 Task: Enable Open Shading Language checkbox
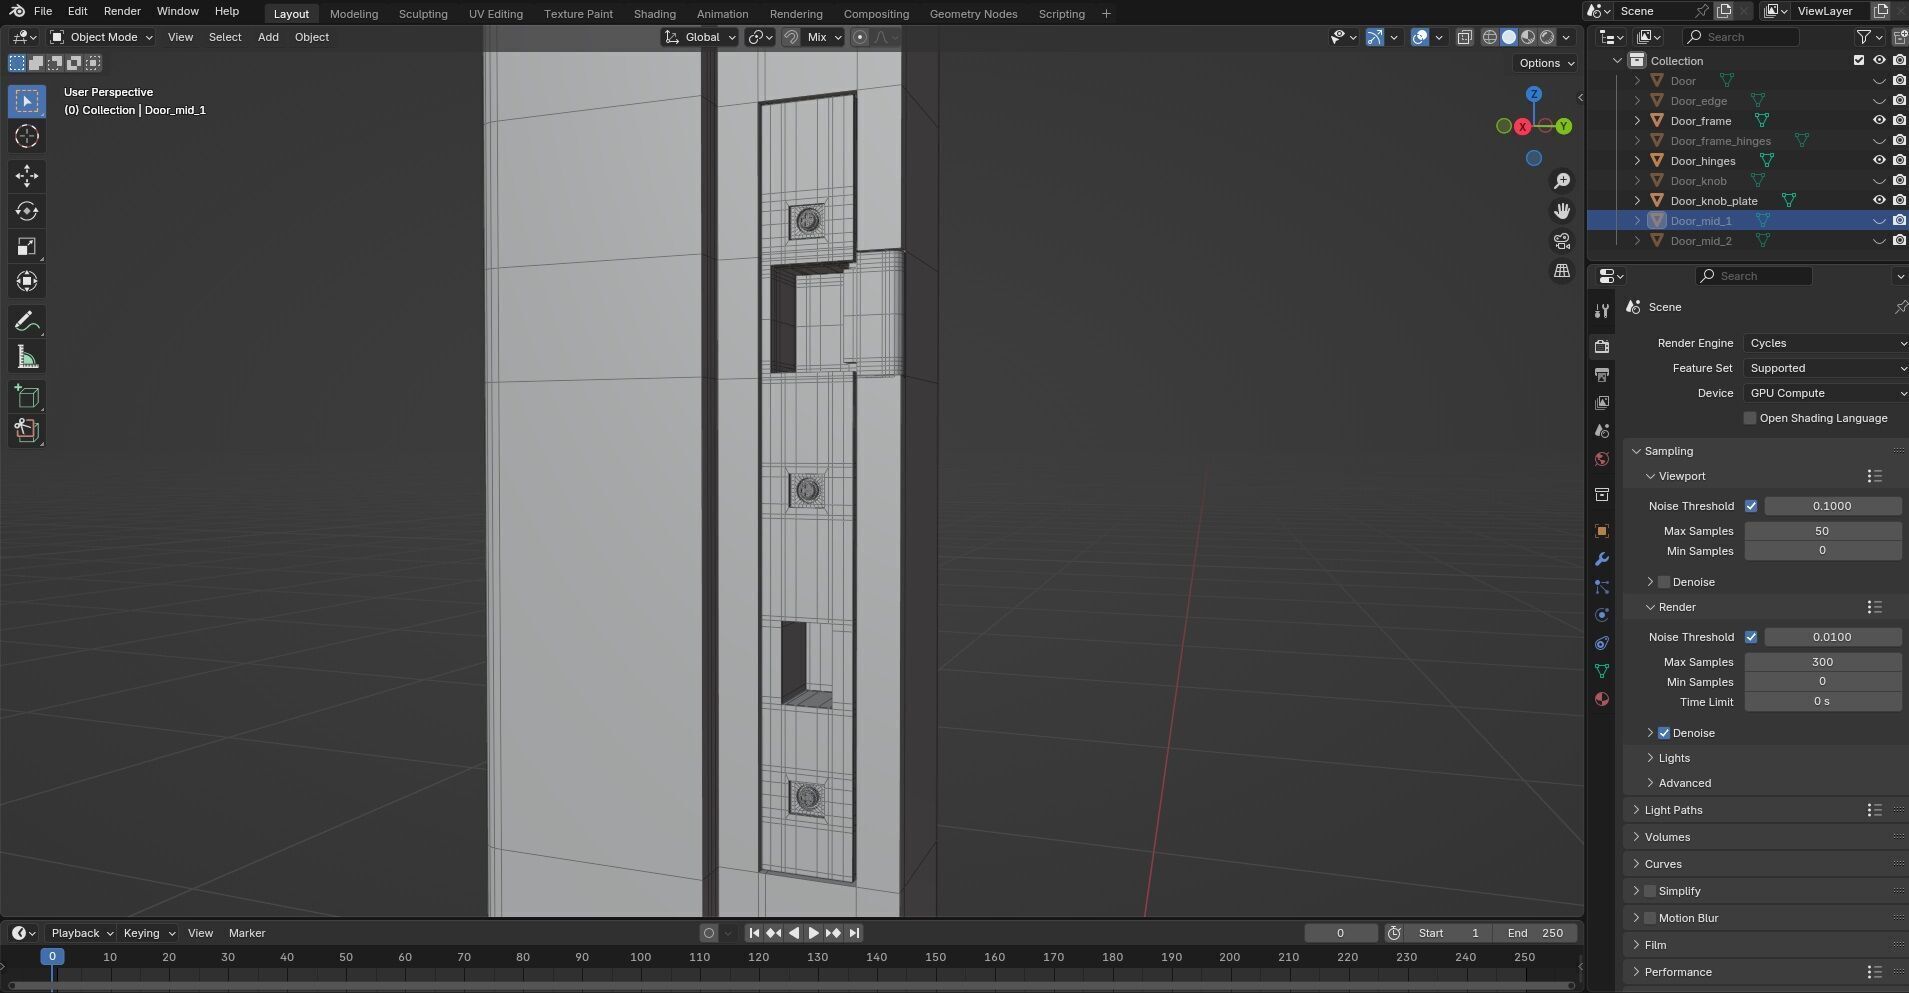click(x=1750, y=418)
